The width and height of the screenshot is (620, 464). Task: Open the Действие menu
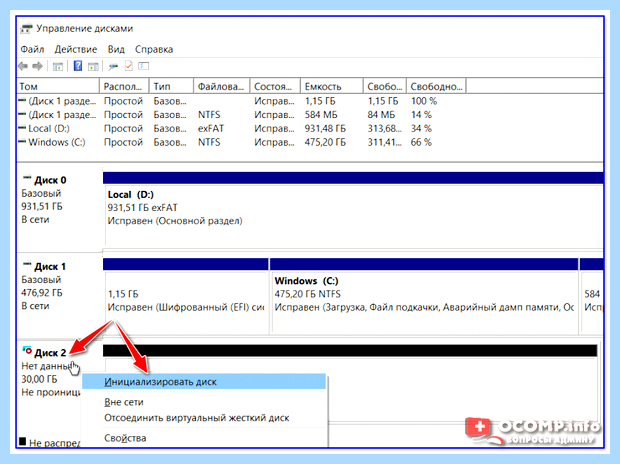pyautogui.click(x=76, y=49)
